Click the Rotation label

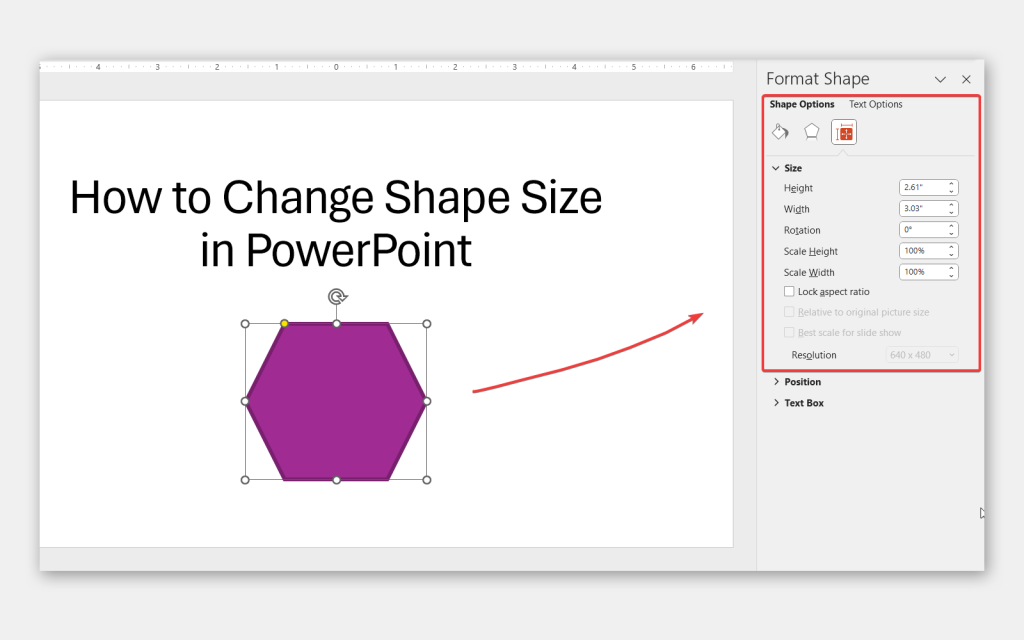(802, 230)
